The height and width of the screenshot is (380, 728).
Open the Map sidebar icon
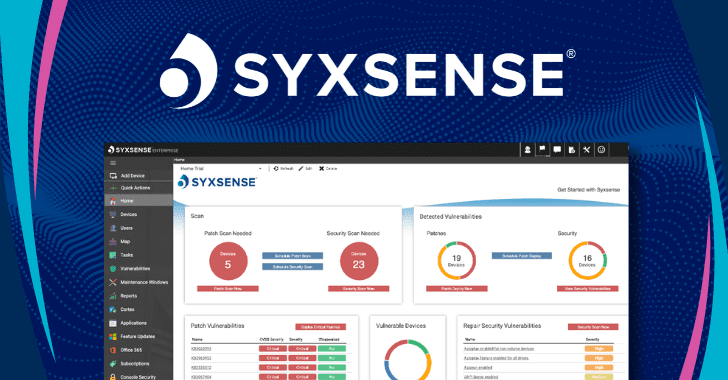(113, 242)
